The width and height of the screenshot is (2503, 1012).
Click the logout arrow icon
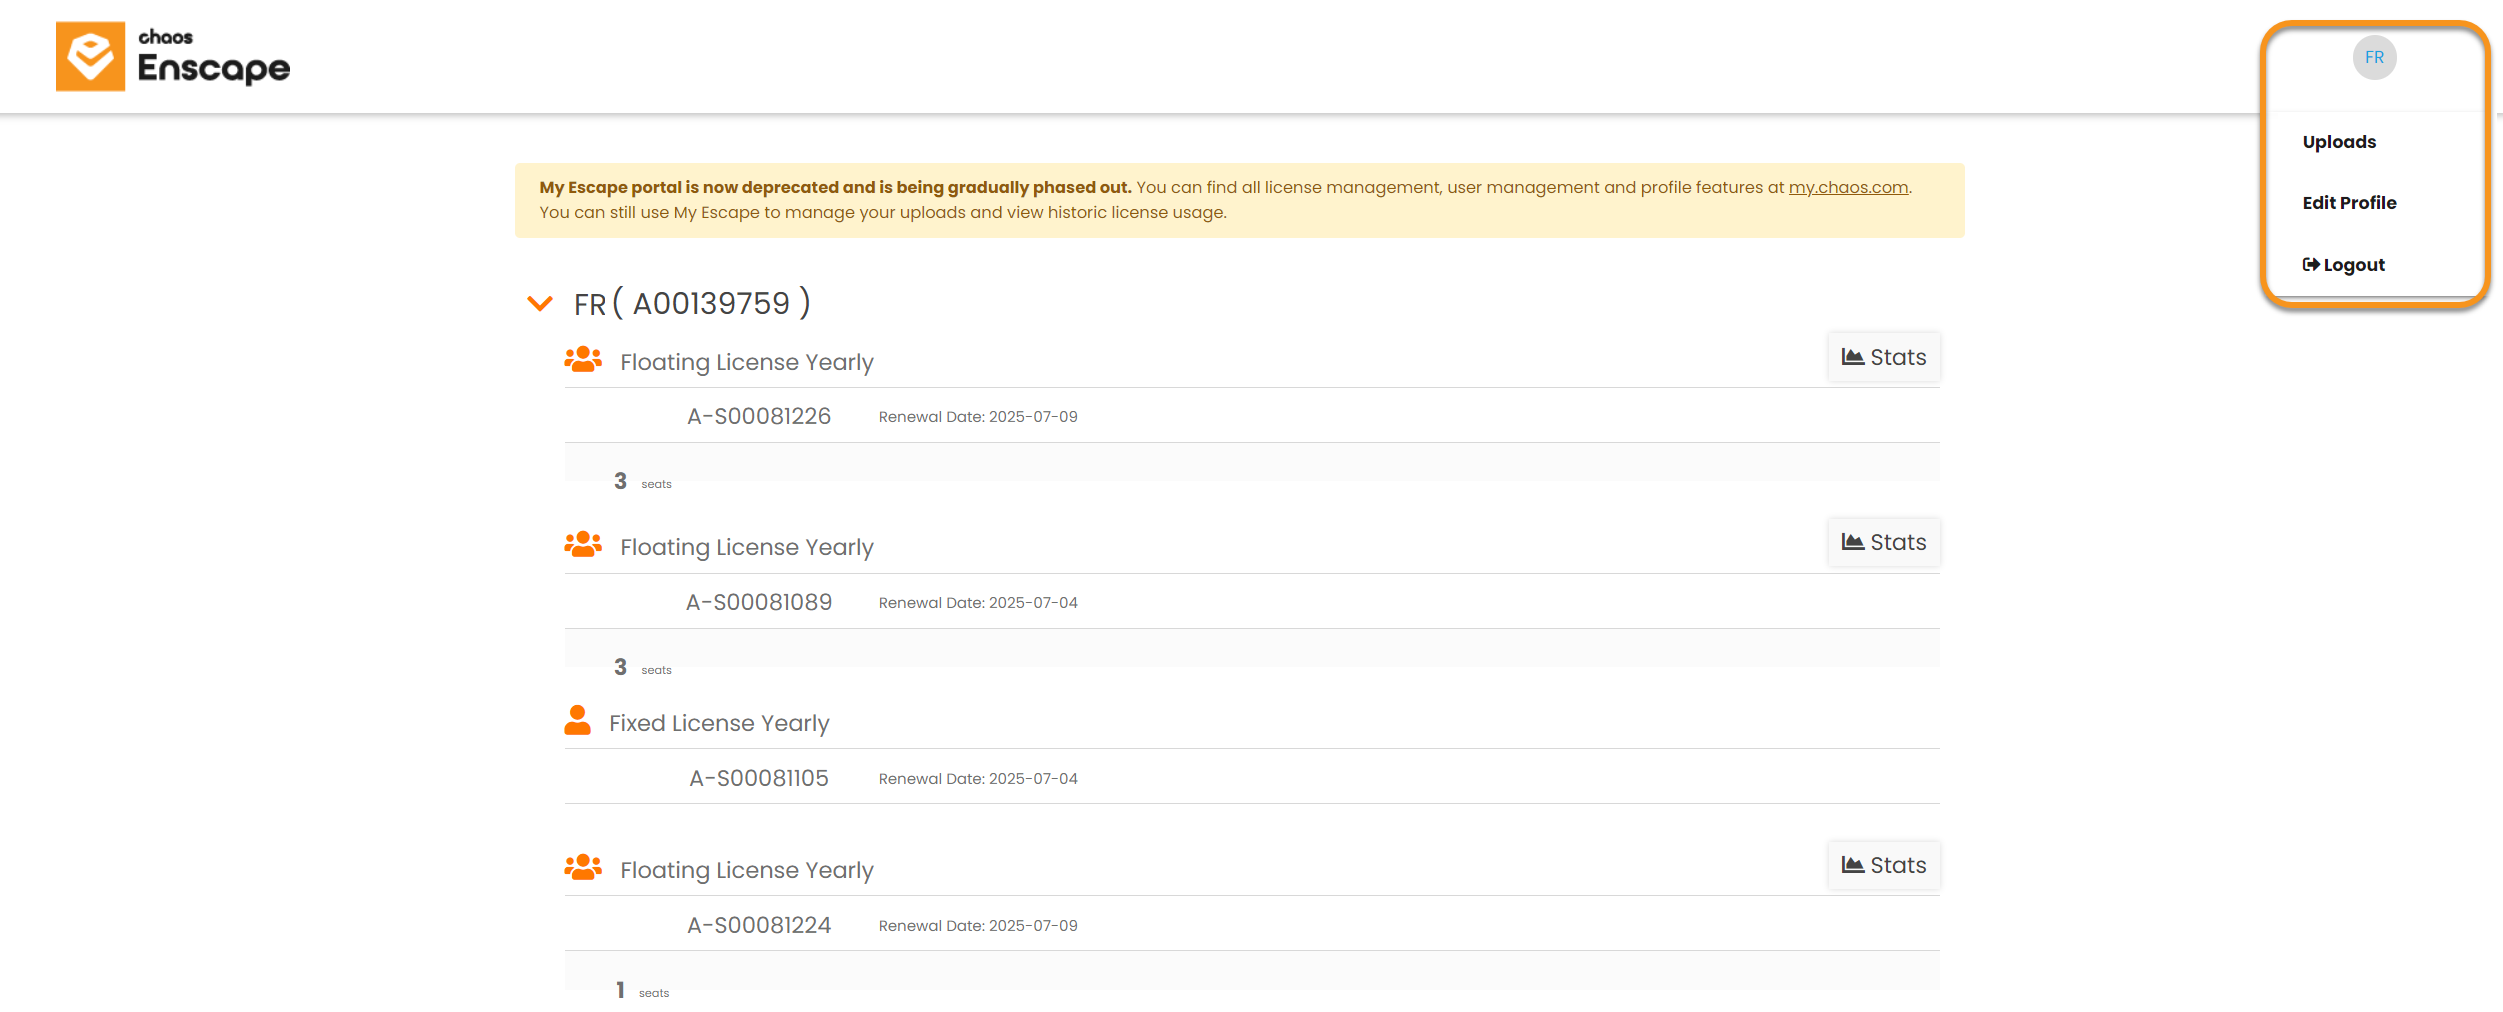pyautogui.click(x=2310, y=265)
